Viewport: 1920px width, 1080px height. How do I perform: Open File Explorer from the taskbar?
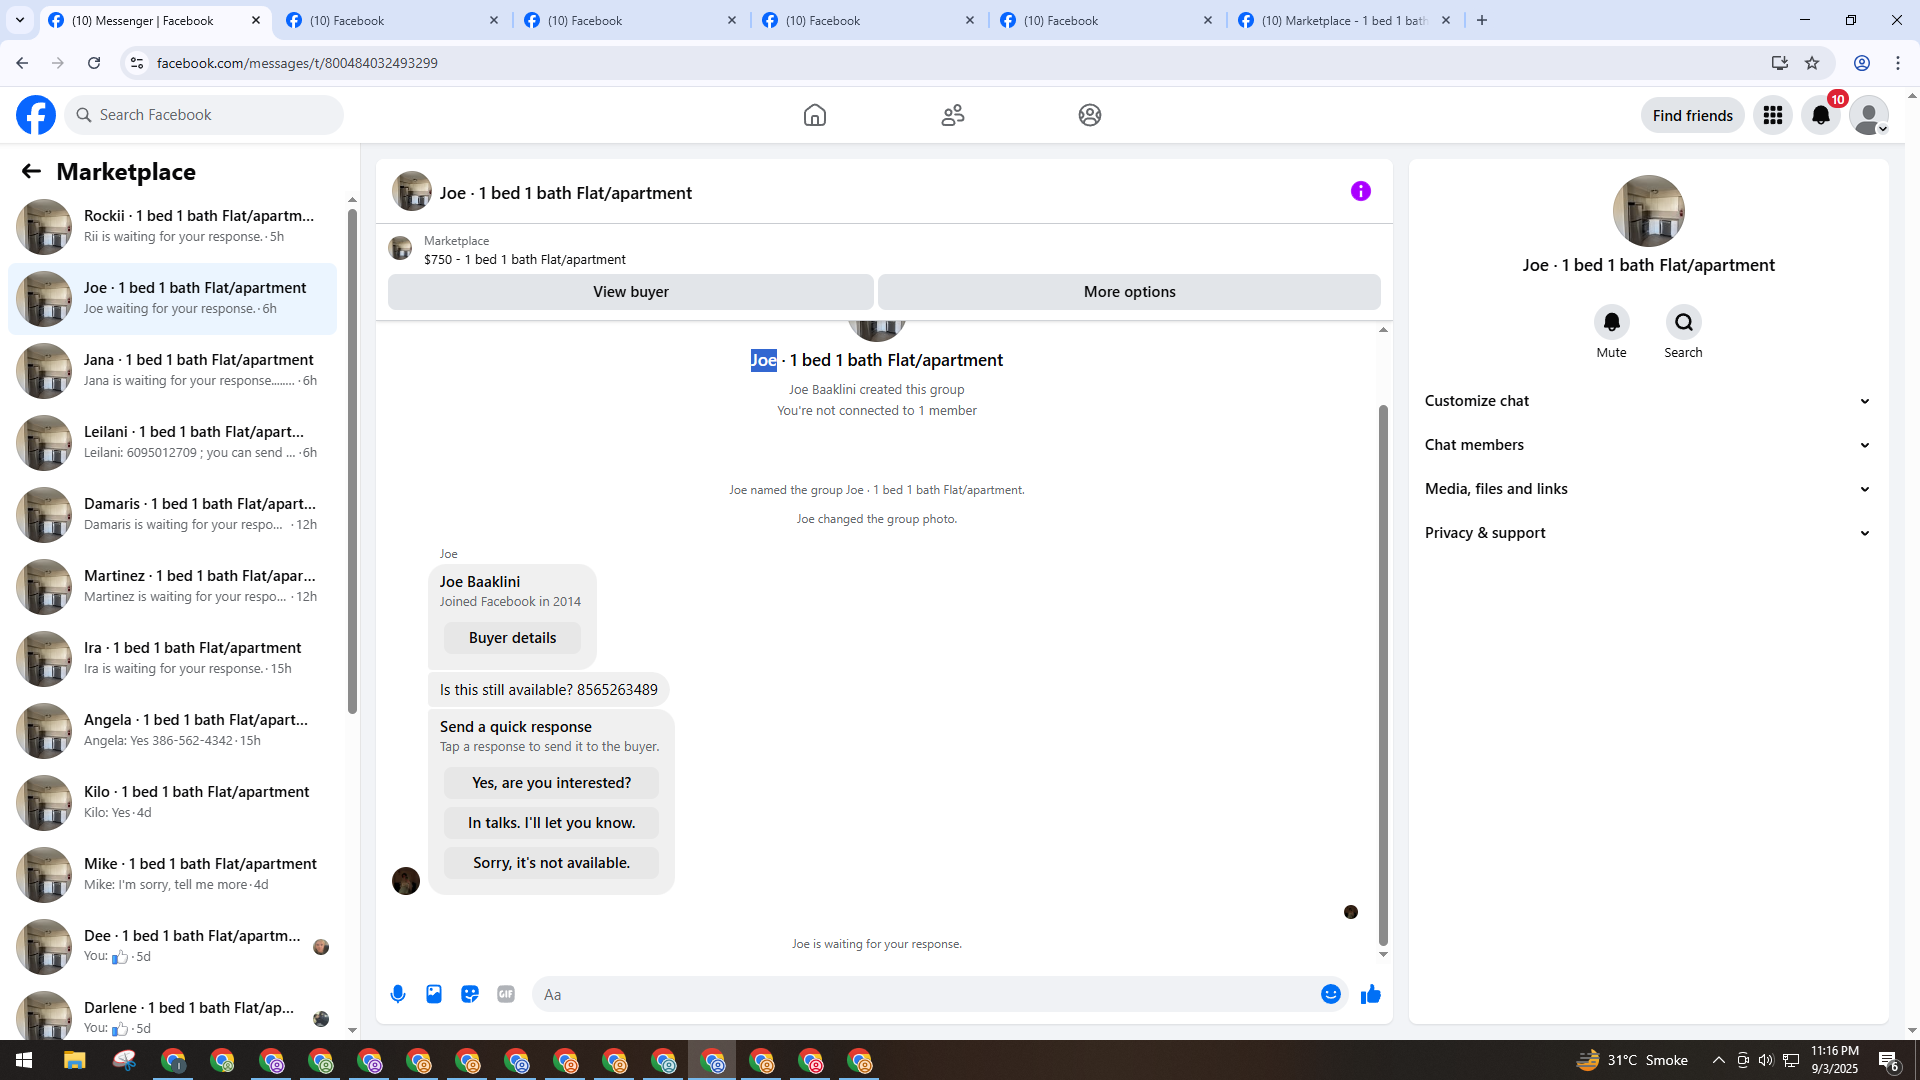pyautogui.click(x=75, y=1060)
